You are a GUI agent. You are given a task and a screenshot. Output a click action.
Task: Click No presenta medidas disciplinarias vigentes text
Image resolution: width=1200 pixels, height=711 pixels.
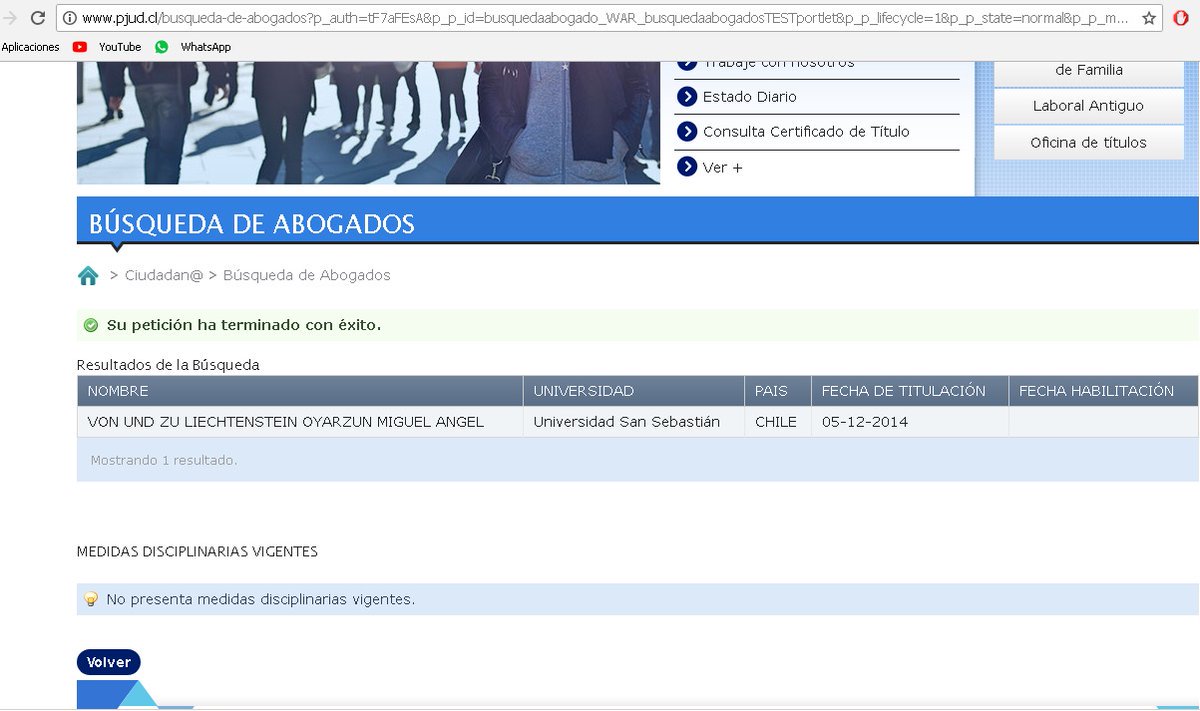click(260, 600)
